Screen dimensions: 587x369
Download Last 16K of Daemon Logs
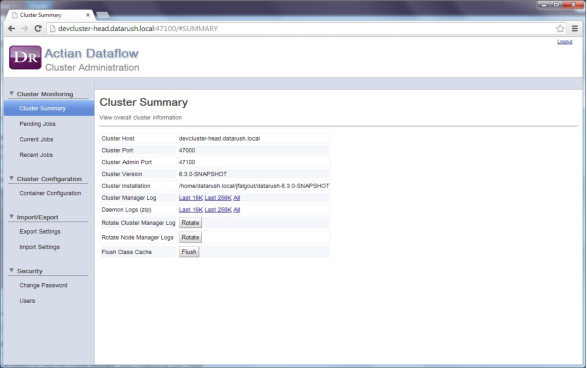click(191, 210)
